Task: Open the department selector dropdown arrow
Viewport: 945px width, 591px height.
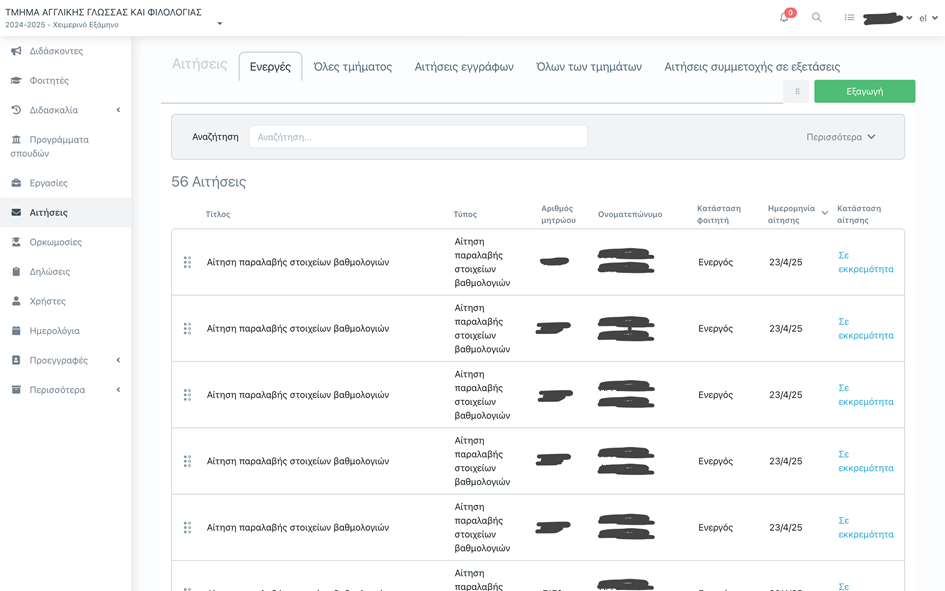Action: 219,23
